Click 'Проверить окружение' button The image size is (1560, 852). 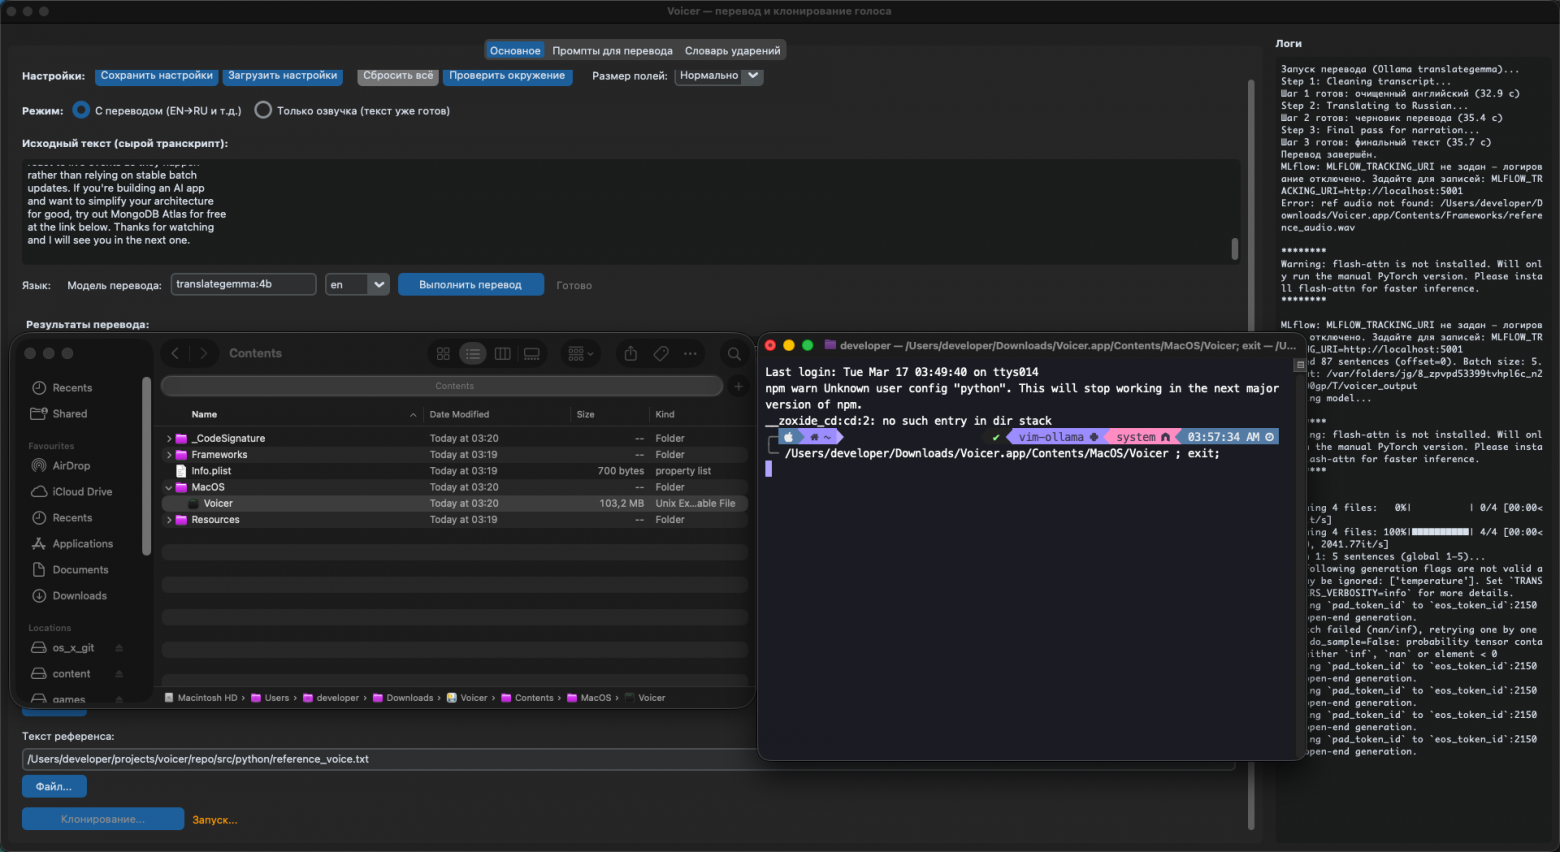pos(507,76)
